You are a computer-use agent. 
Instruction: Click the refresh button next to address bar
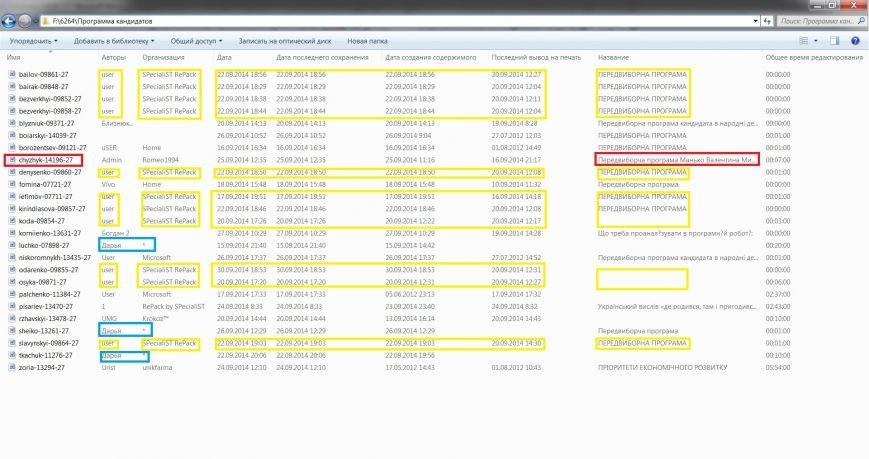[768, 21]
